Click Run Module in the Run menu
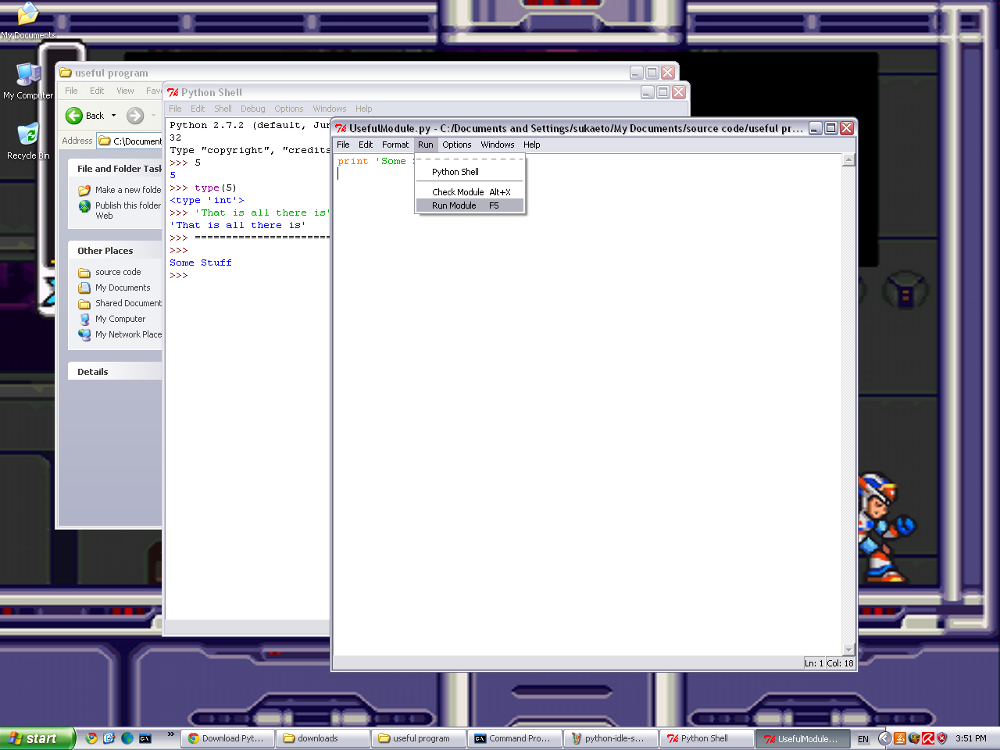This screenshot has width=1000, height=750. tap(454, 206)
